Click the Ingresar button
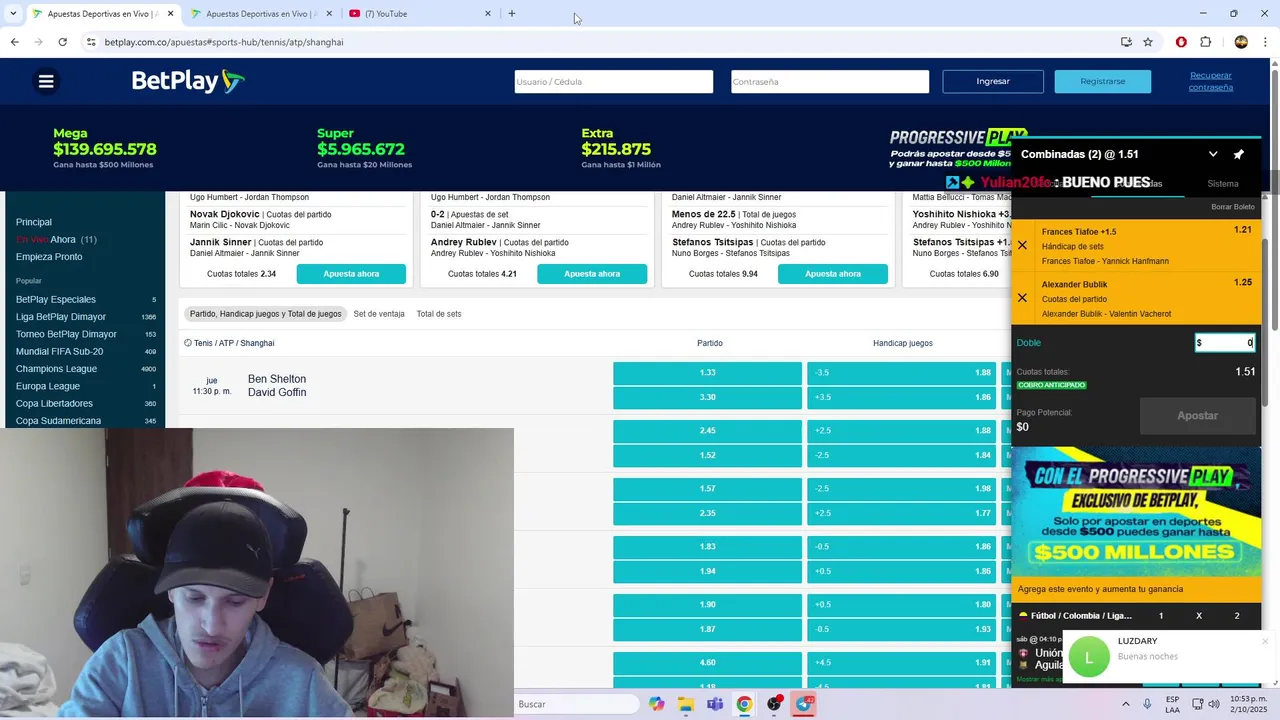Image resolution: width=1280 pixels, height=720 pixels. [x=993, y=82]
